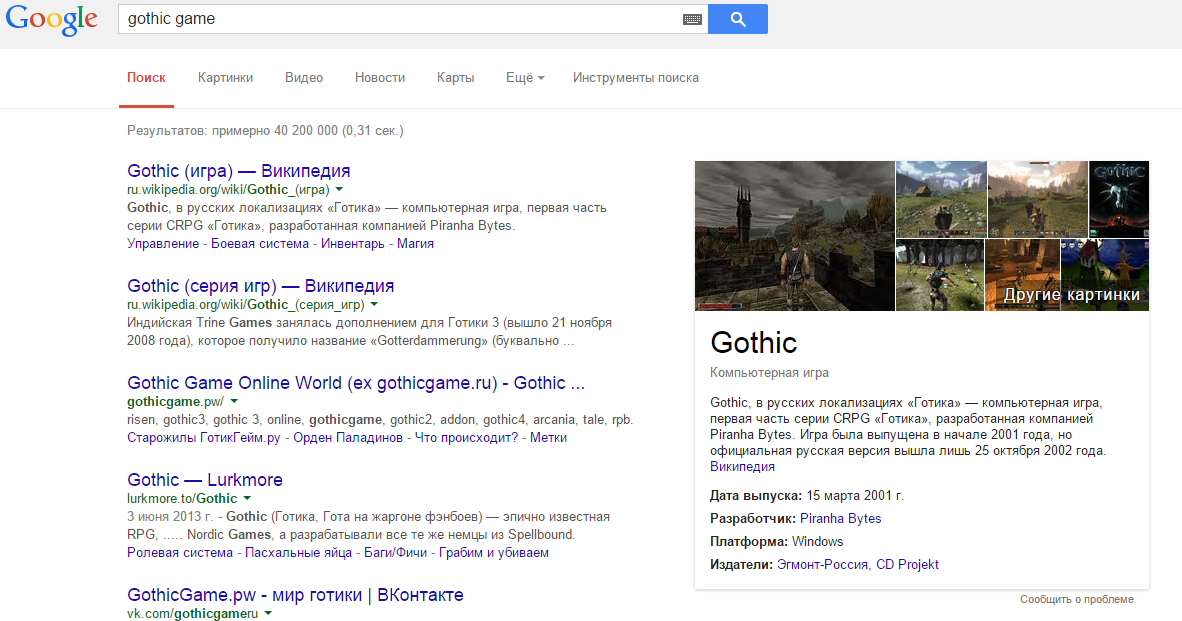Expand arrow next to ru.wikipedia.org/wiki/Gothic_(игра)
The width and height of the screenshot is (1182, 621).
tap(339, 190)
